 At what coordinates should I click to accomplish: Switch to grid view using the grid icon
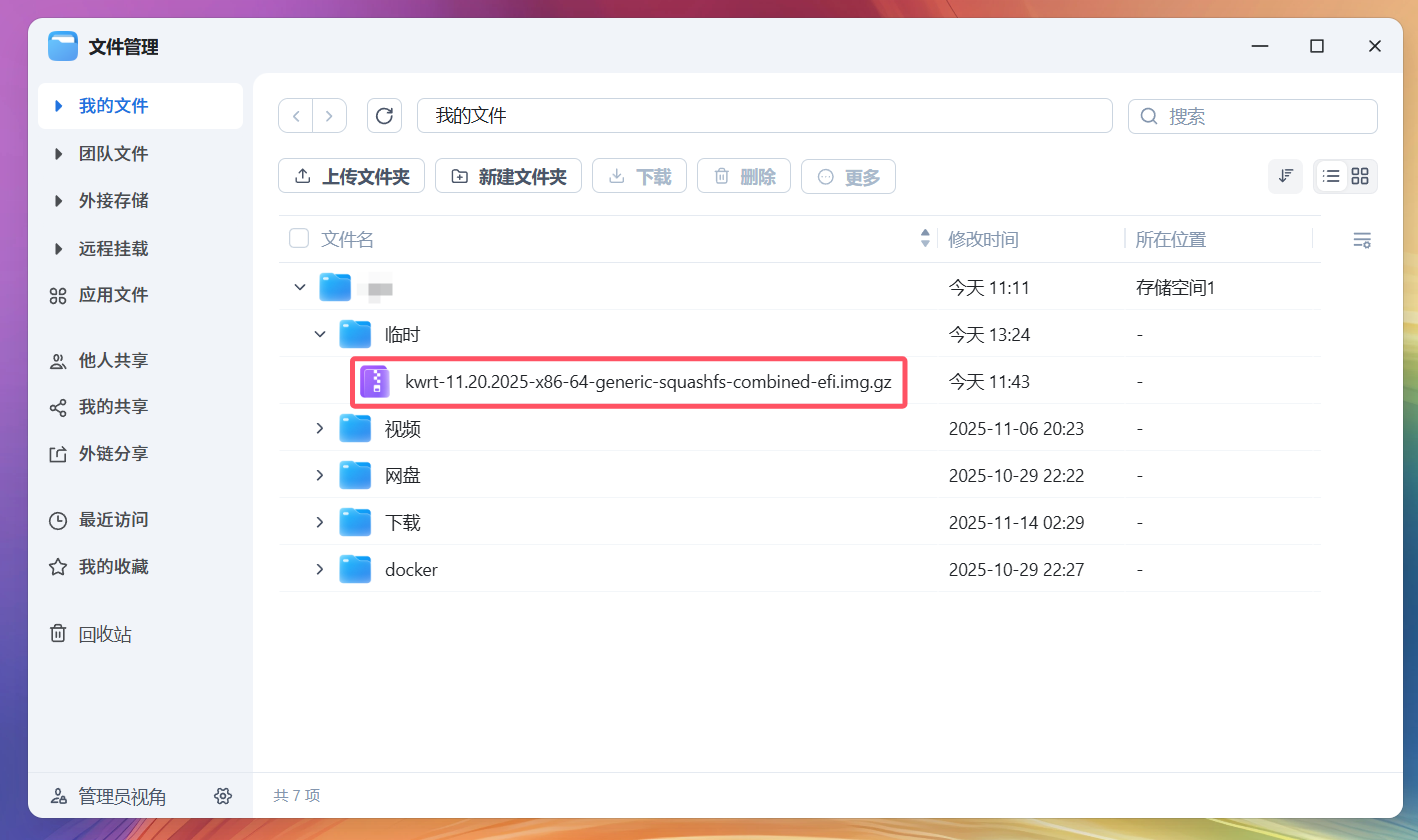click(x=1360, y=175)
